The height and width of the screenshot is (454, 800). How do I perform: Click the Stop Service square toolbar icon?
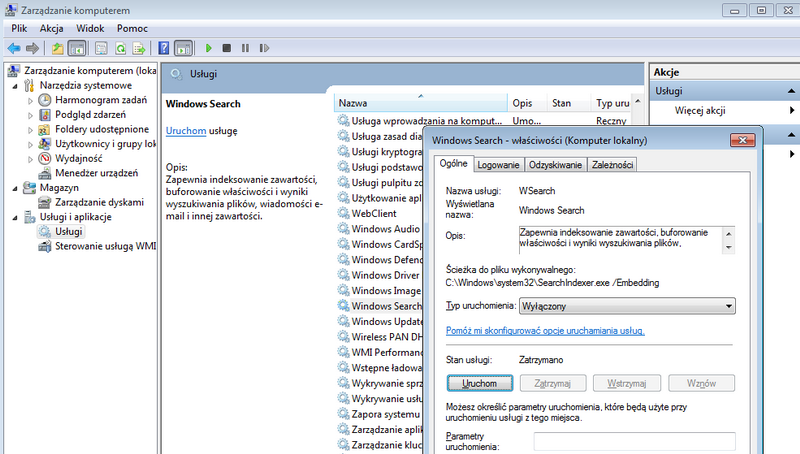pos(227,48)
